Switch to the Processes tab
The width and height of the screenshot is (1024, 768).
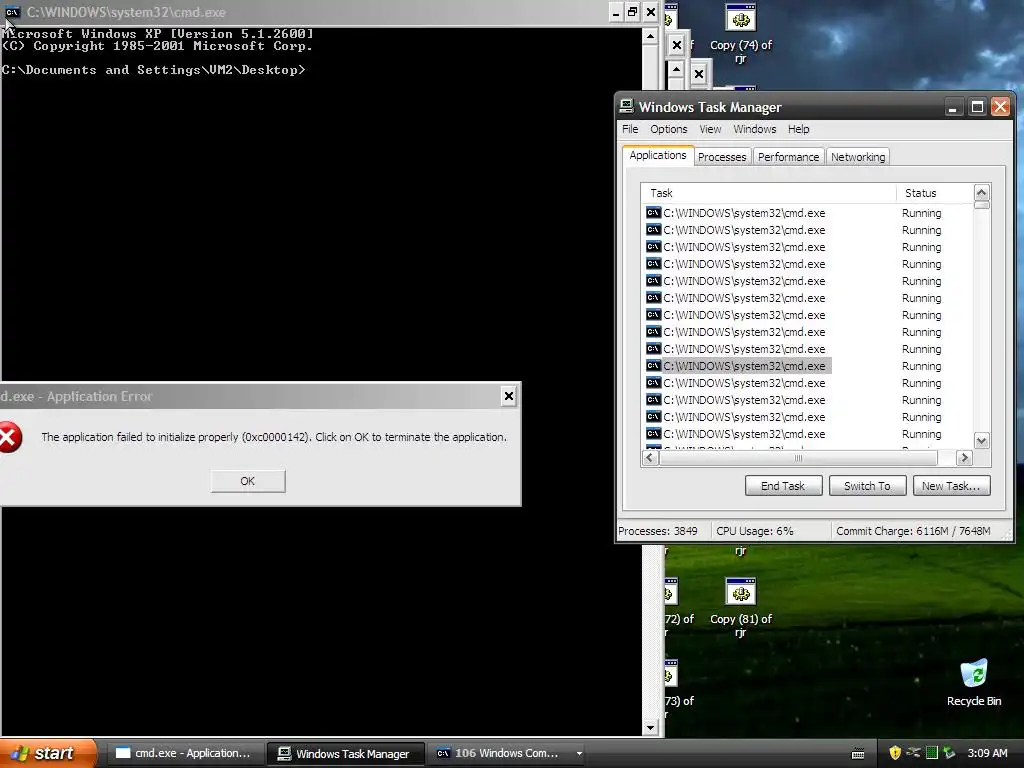[722, 157]
